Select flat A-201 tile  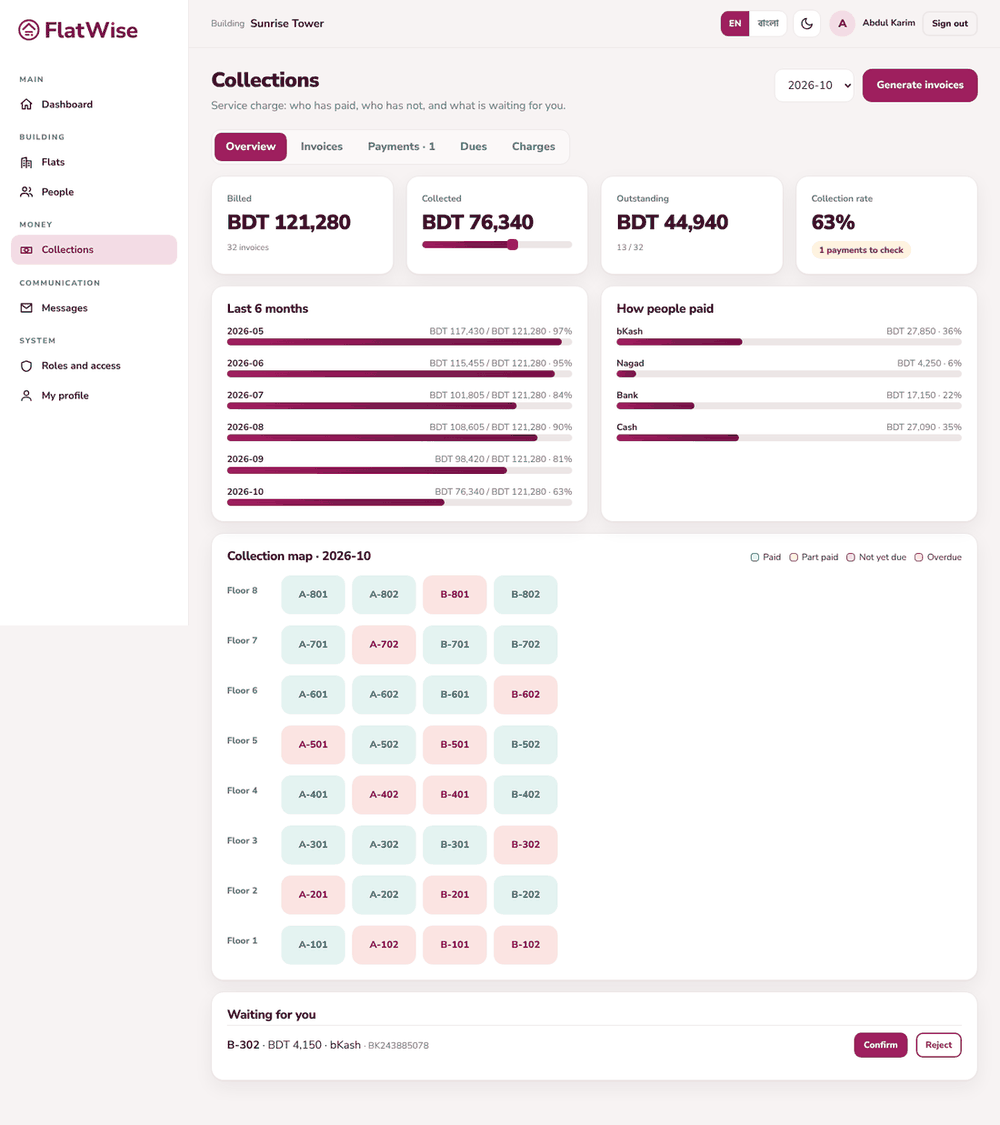(x=313, y=895)
